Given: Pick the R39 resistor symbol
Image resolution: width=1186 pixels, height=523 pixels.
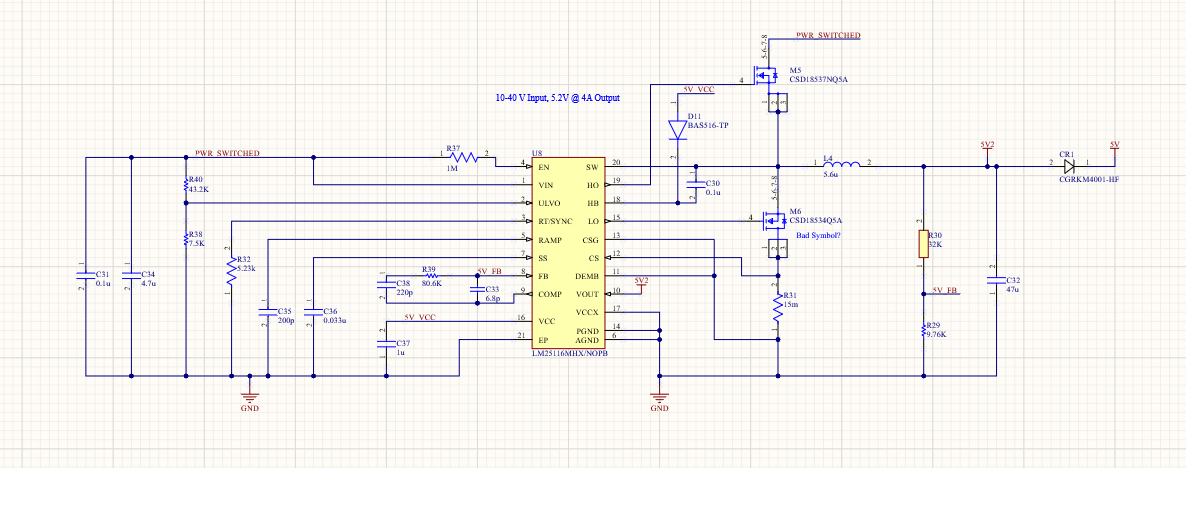Looking at the screenshot, I should pyautogui.click(x=432, y=276).
